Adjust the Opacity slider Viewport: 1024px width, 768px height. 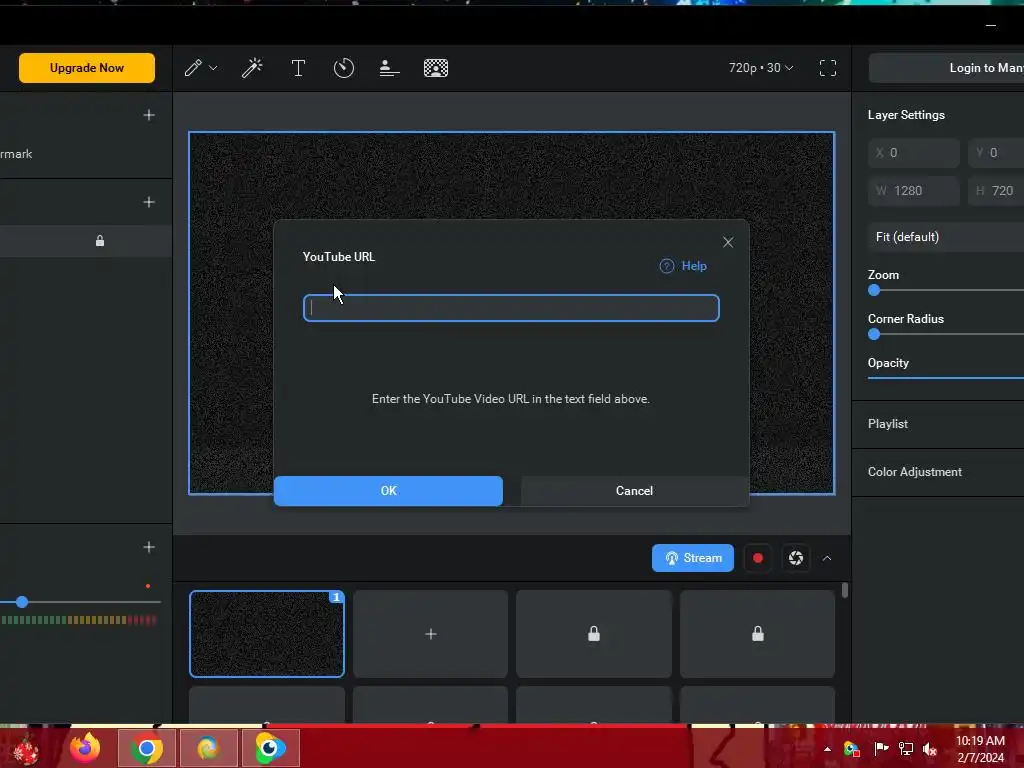(946, 377)
